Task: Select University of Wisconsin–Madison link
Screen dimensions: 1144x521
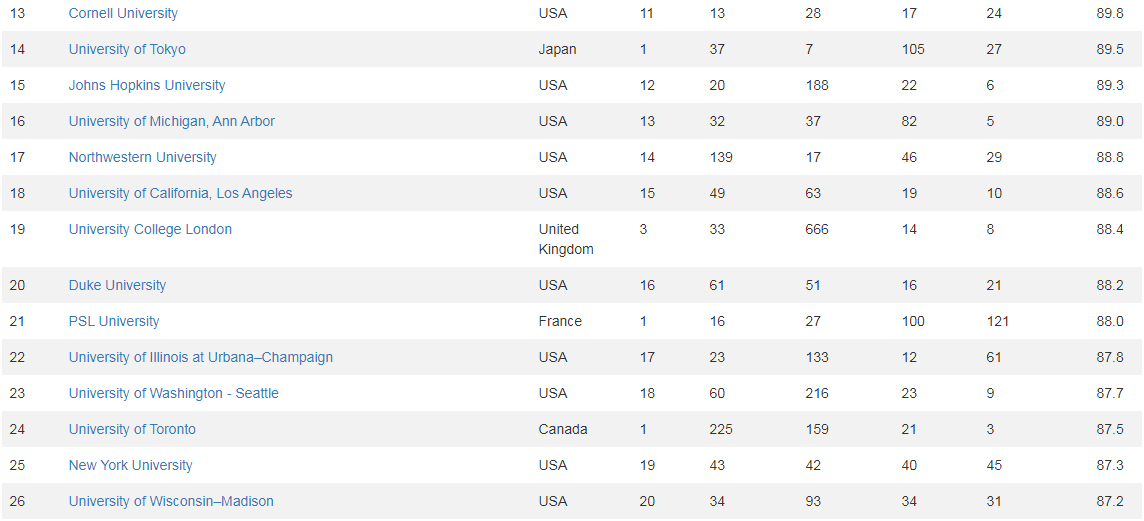Action: [171, 501]
